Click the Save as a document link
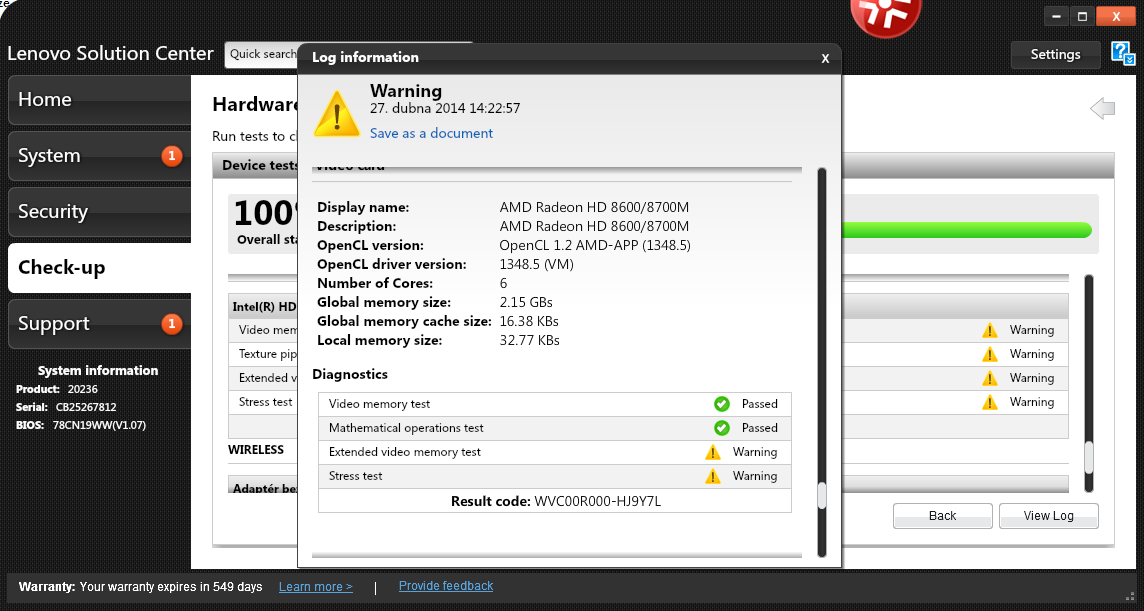Viewport: 1144px width, 611px height. [x=431, y=133]
